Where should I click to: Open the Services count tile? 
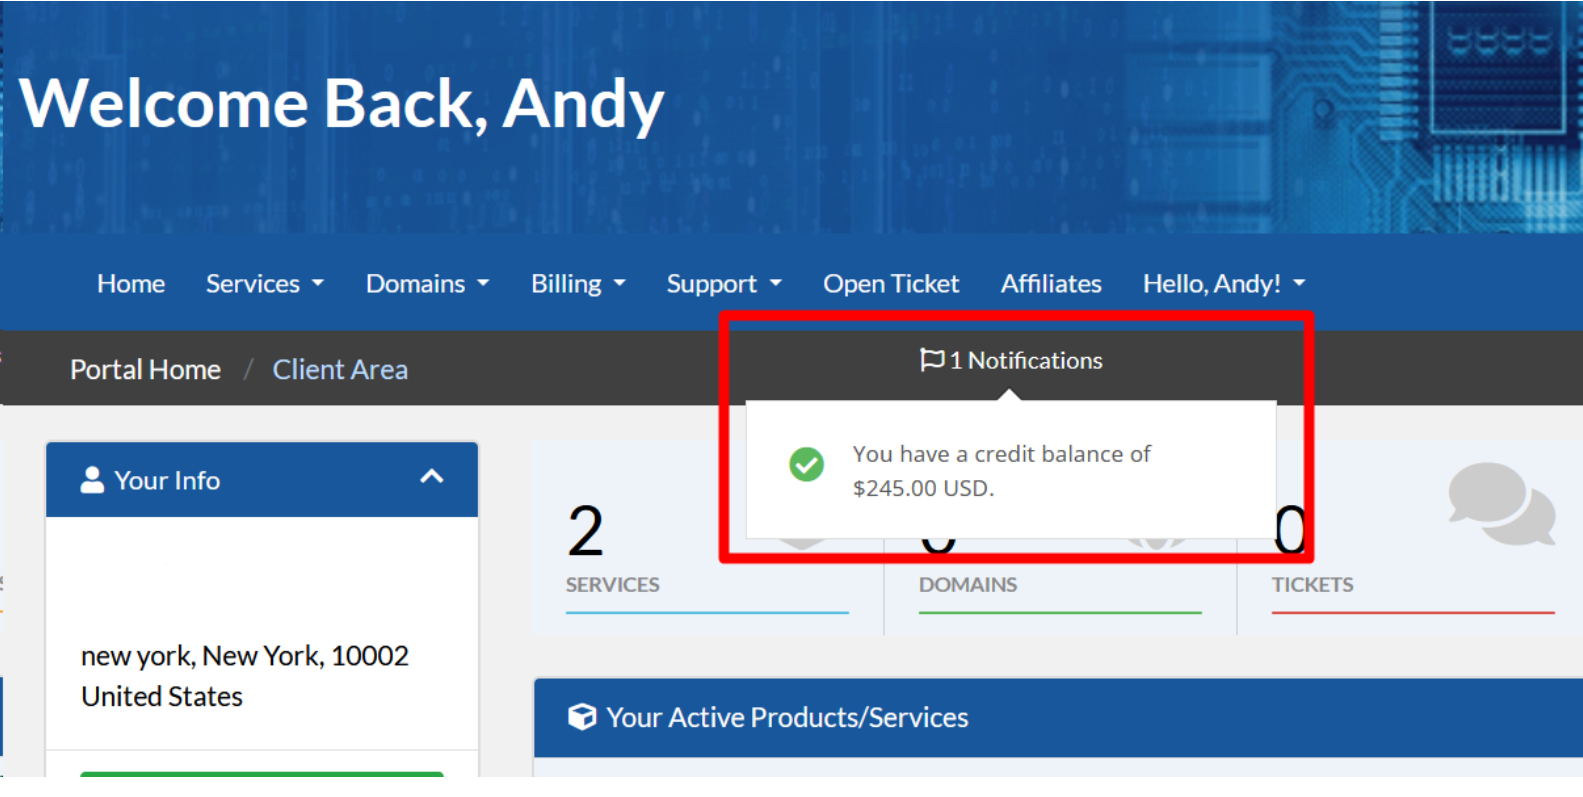pos(612,584)
